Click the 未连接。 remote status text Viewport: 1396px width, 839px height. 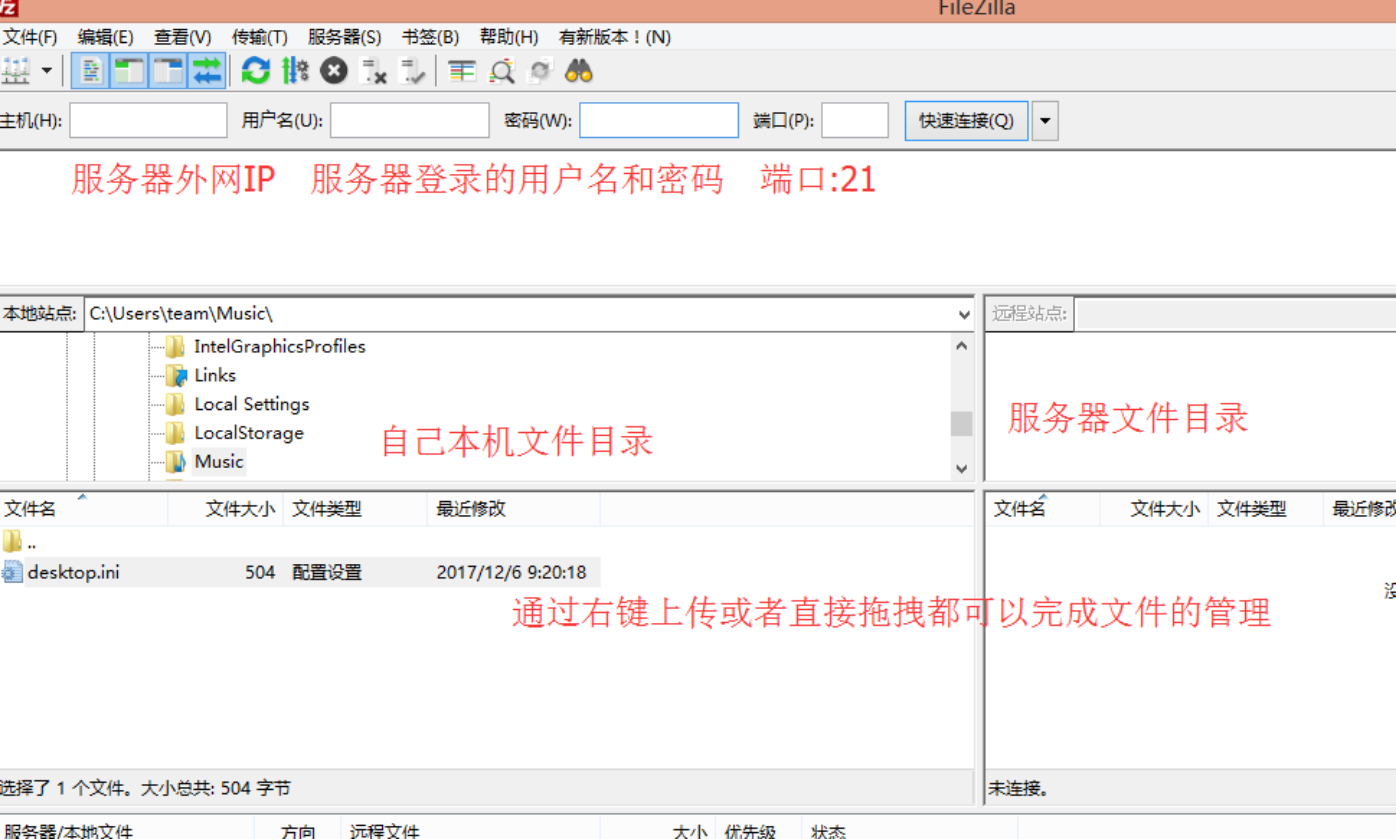1019,789
